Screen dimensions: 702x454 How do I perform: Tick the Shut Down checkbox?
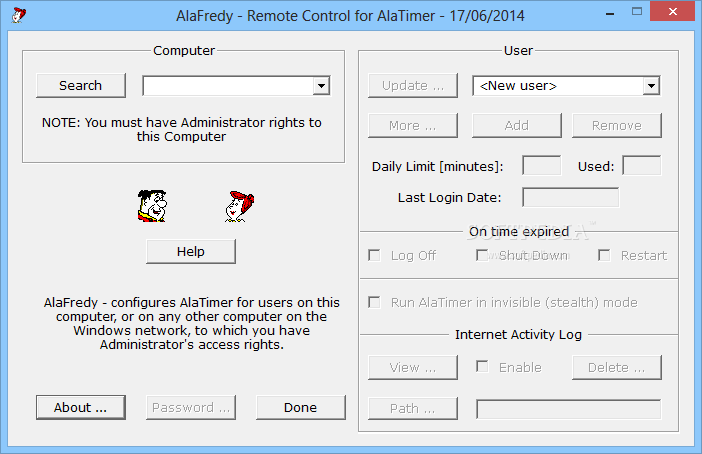pos(482,255)
